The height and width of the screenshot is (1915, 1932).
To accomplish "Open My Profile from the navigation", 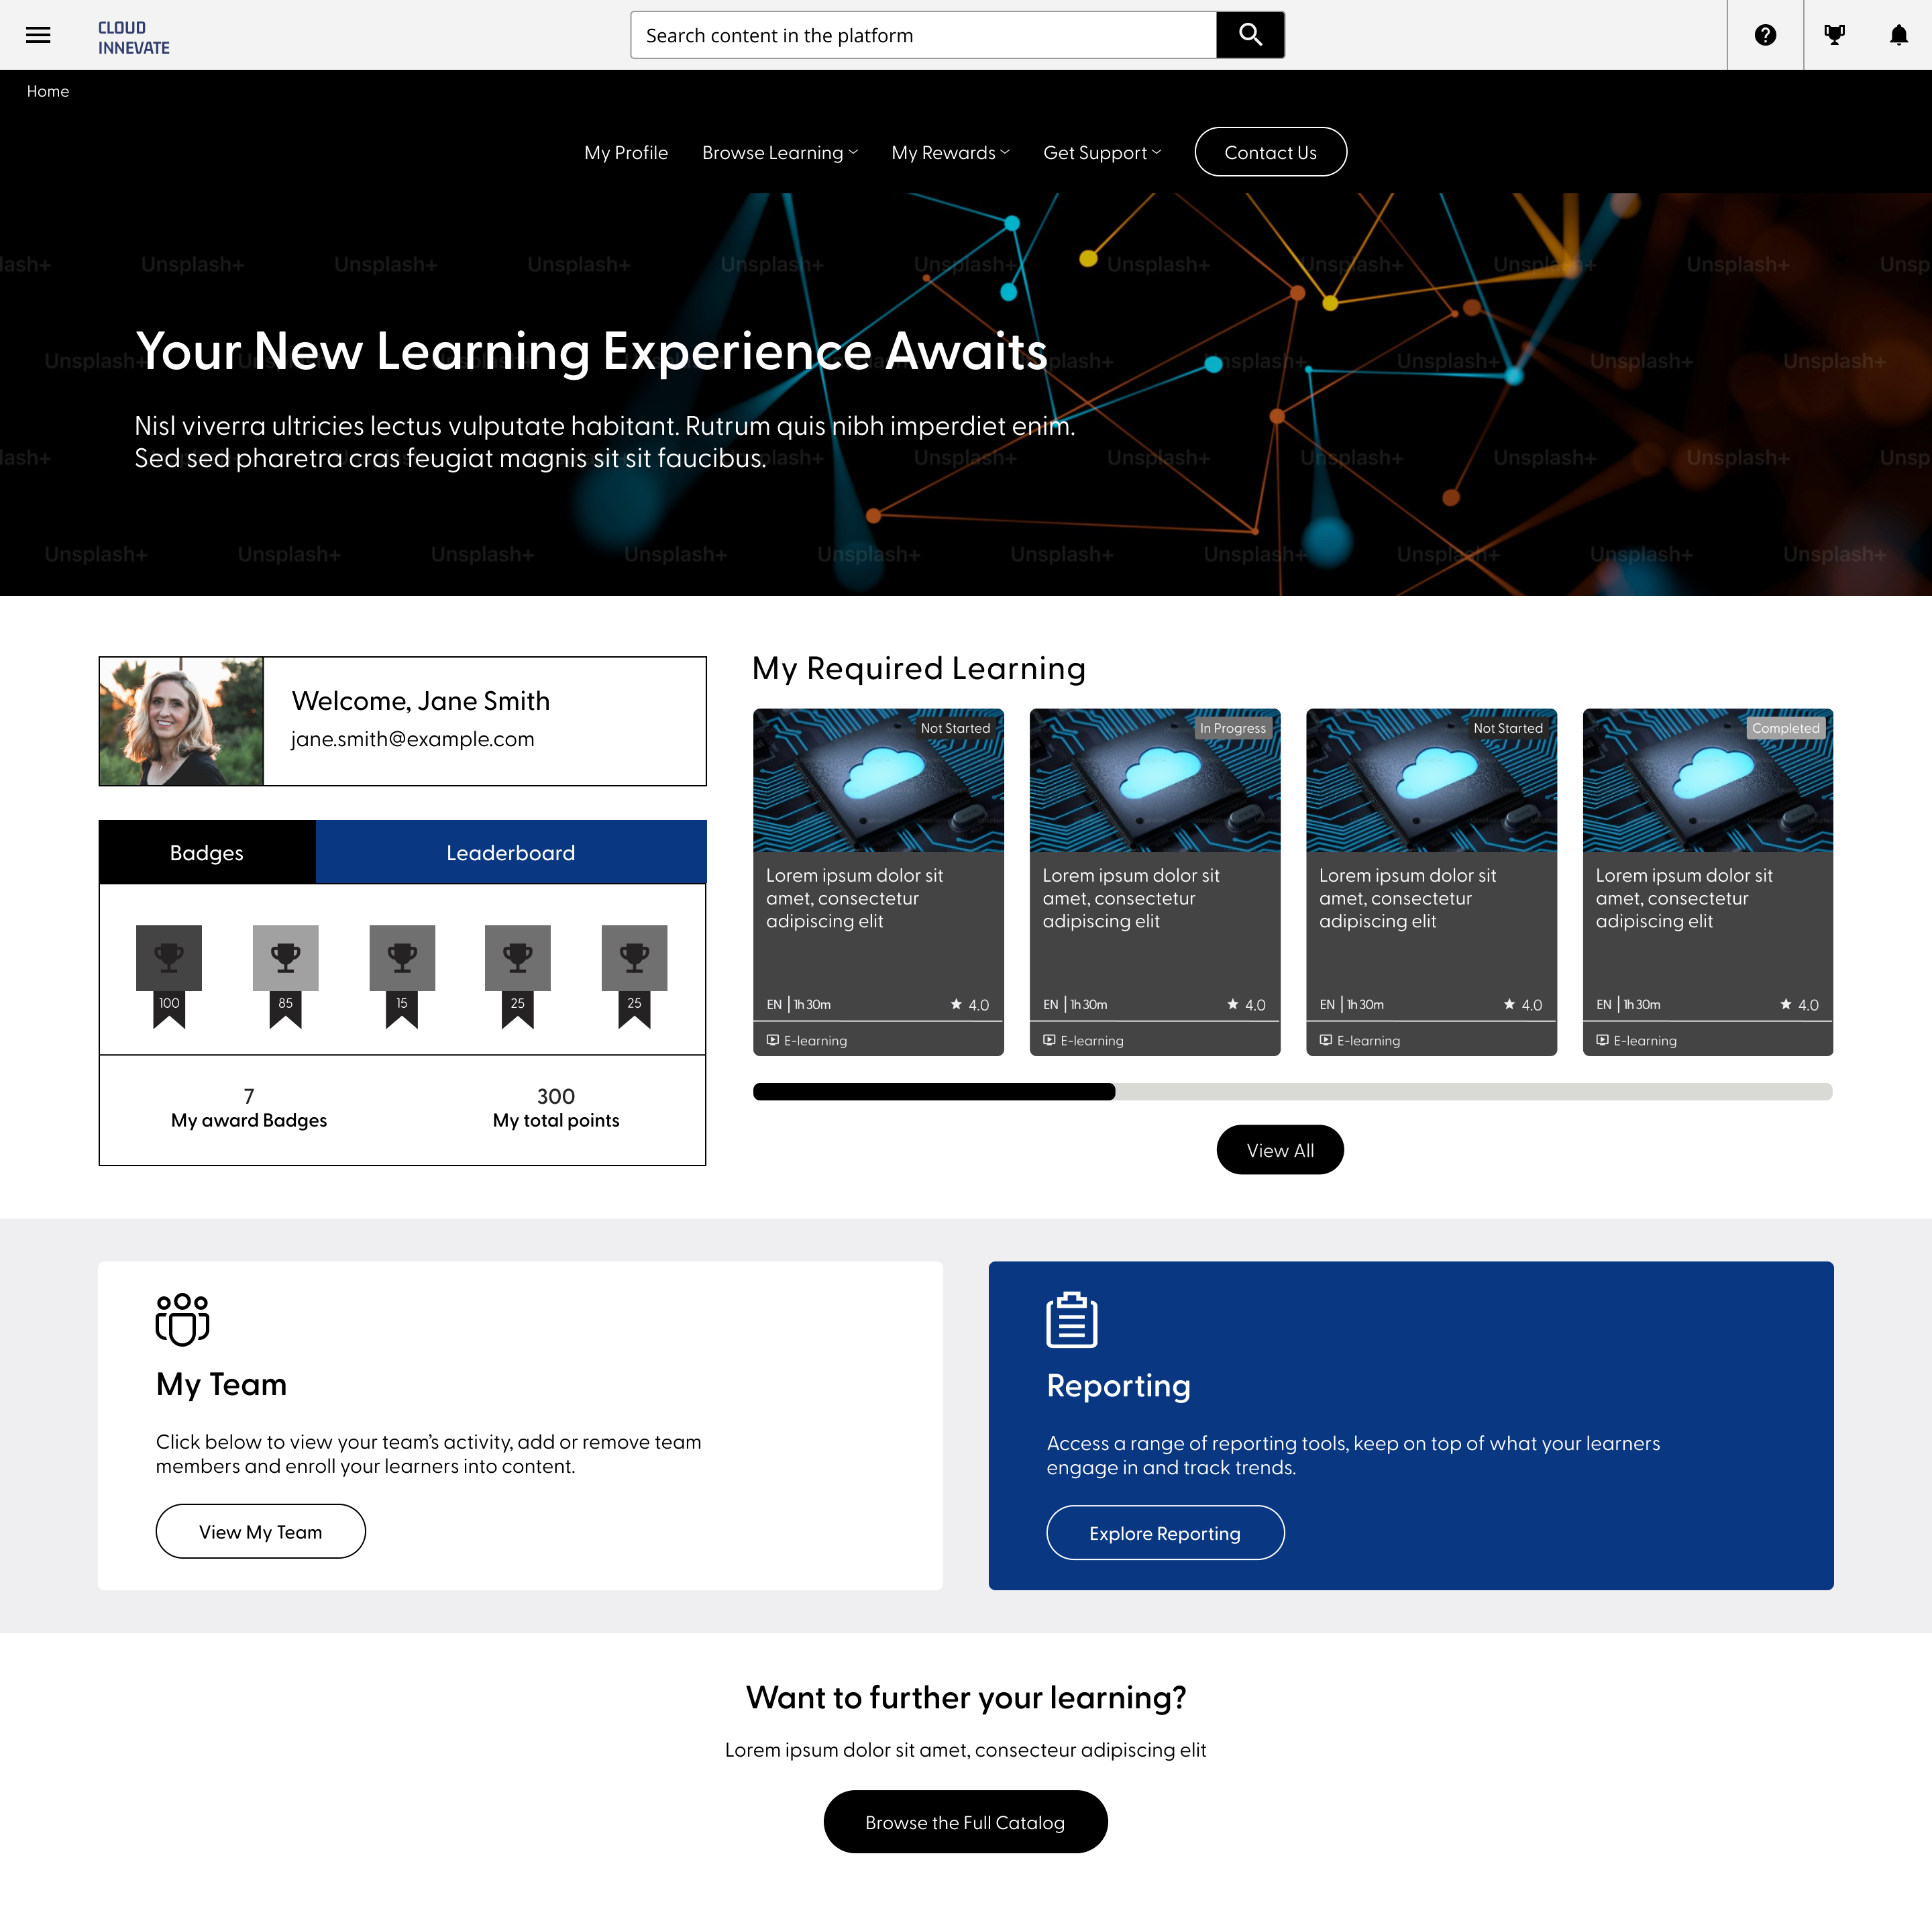I will (x=625, y=152).
